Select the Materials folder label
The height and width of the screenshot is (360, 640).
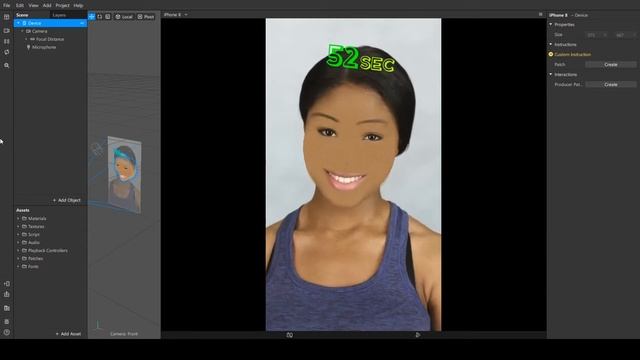click(x=37, y=219)
